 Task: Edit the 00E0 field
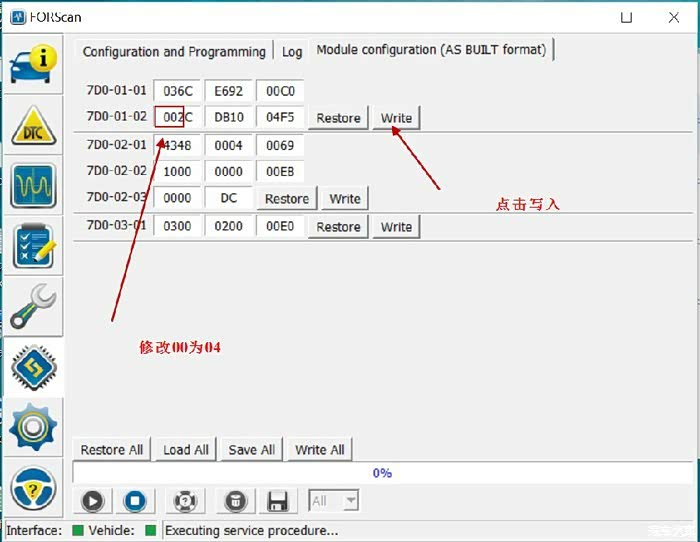(280, 226)
